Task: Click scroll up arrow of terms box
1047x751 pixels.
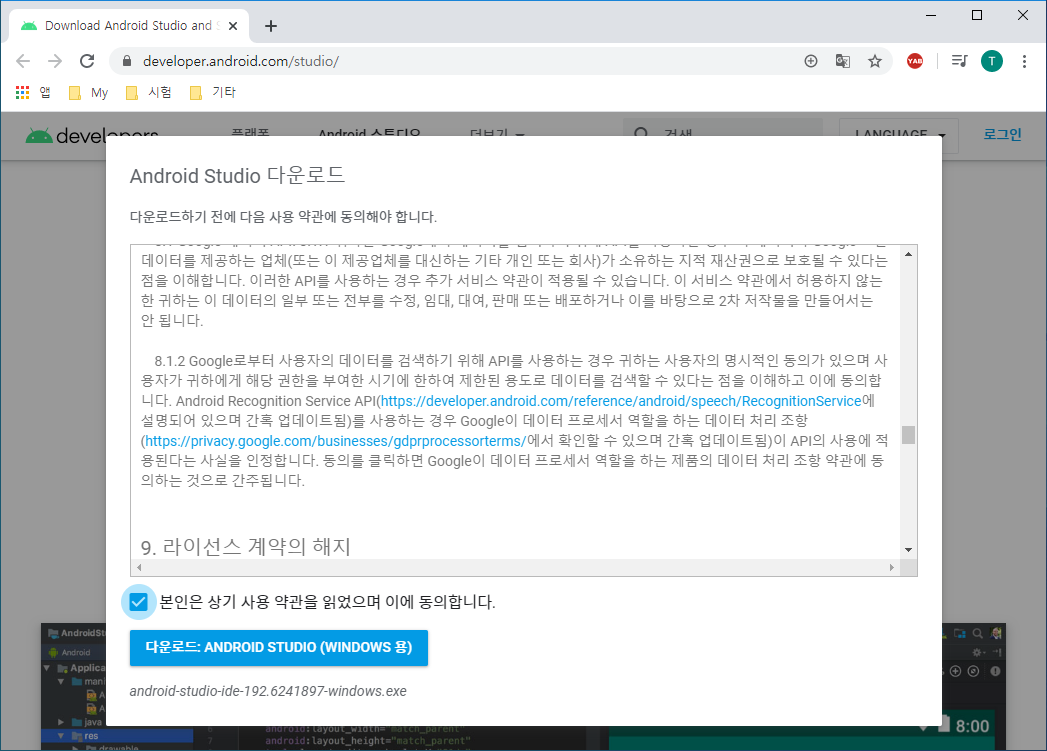Action: point(908,254)
